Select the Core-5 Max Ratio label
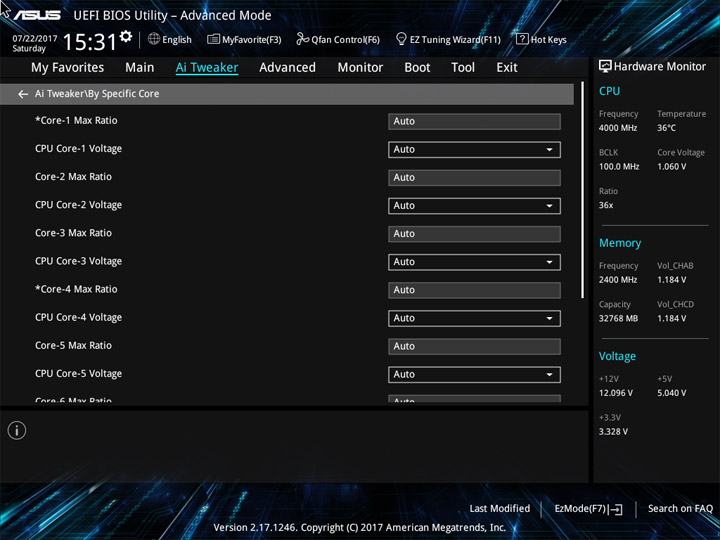This screenshot has height=540, width=720. tap(73, 345)
